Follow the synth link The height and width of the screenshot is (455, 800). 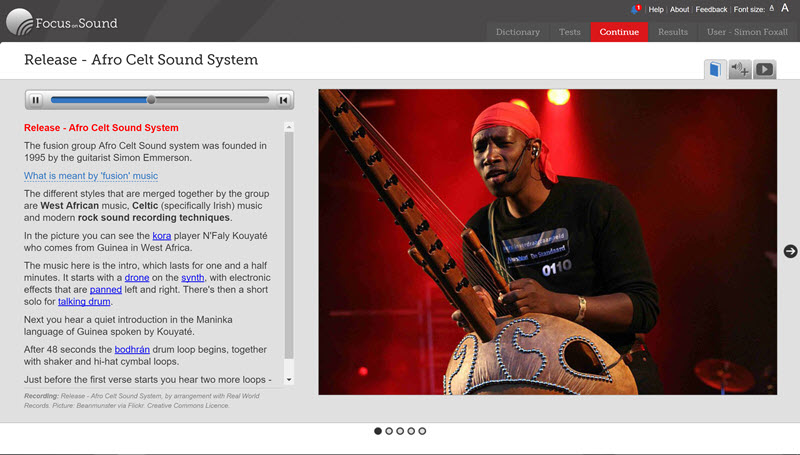click(x=192, y=277)
